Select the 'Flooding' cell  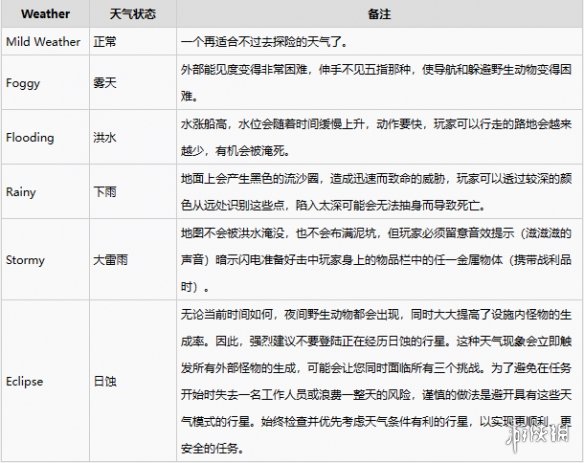coord(45,137)
